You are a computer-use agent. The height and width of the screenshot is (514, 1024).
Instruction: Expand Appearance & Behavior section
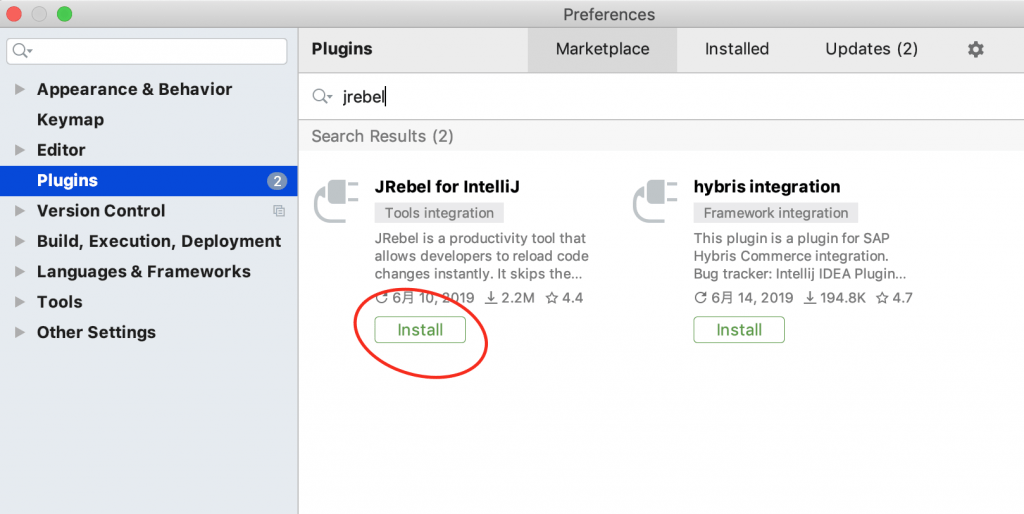[x=20, y=90]
